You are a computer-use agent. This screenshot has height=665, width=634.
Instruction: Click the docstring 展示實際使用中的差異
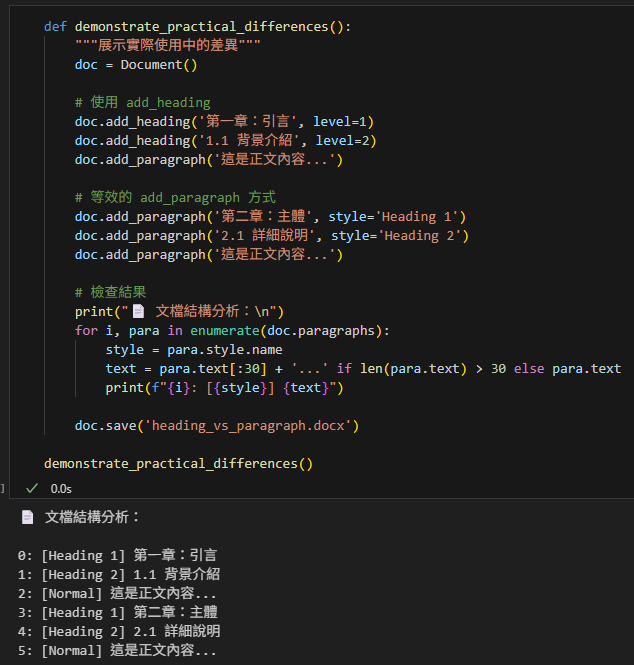(x=168, y=45)
